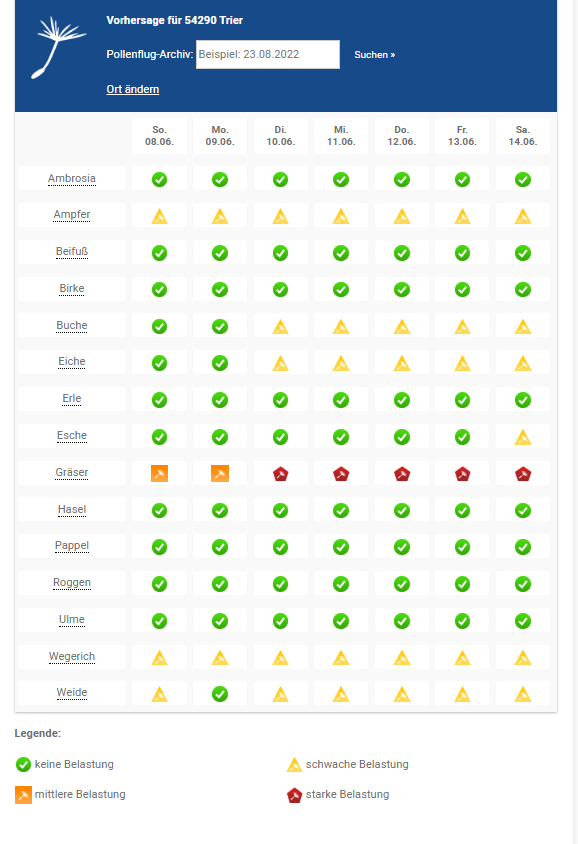This screenshot has width=578, height=844.
Task: Focus the Pollenflug-Archiv date field
Action: pyautogui.click(x=267, y=54)
